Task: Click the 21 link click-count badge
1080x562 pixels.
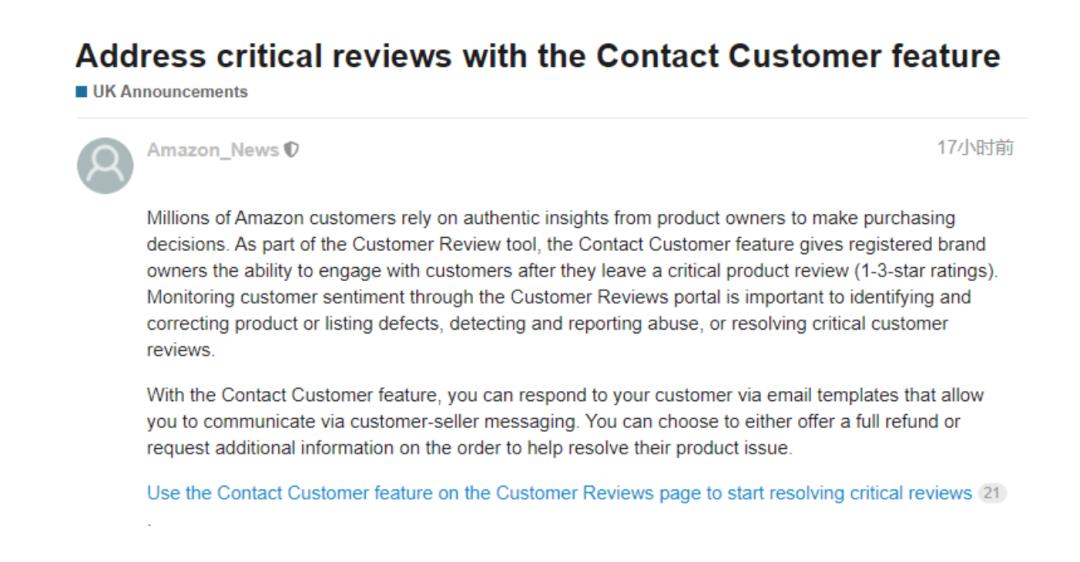Action: [x=992, y=493]
